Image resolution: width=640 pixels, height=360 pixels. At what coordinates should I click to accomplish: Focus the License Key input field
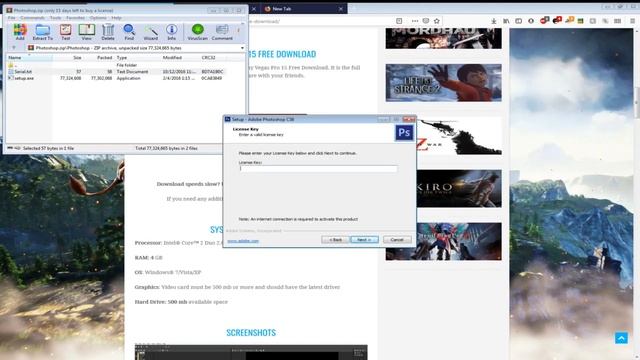coord(318,168)
